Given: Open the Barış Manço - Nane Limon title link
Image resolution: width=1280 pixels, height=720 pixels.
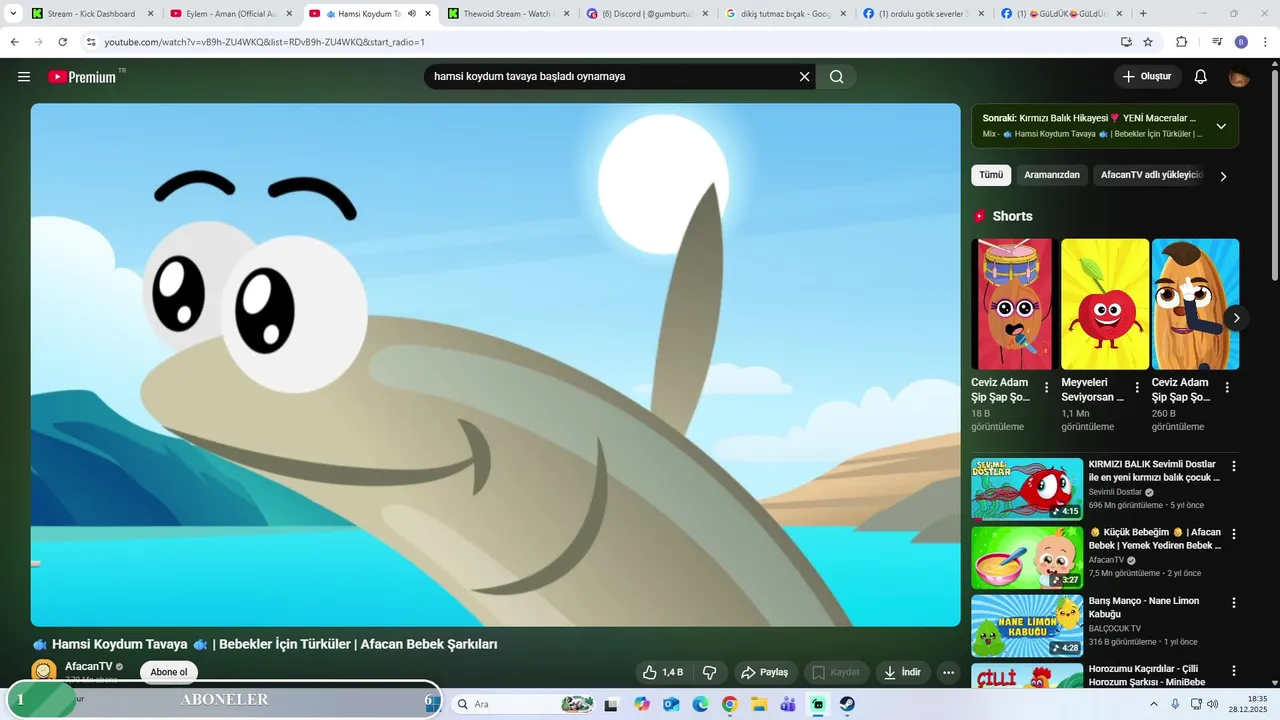Looking at the screenshot, I should coord(1144,607).
